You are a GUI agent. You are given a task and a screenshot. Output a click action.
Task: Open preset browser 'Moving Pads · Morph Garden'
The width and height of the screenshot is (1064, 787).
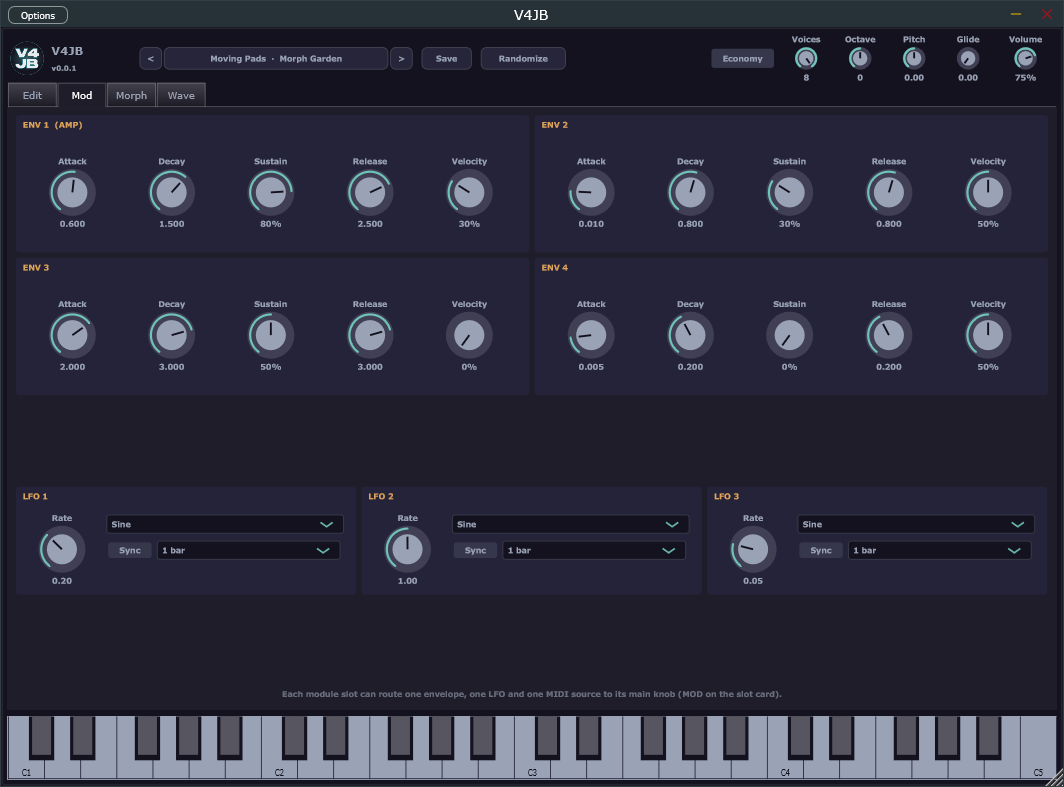coord(276,58)
